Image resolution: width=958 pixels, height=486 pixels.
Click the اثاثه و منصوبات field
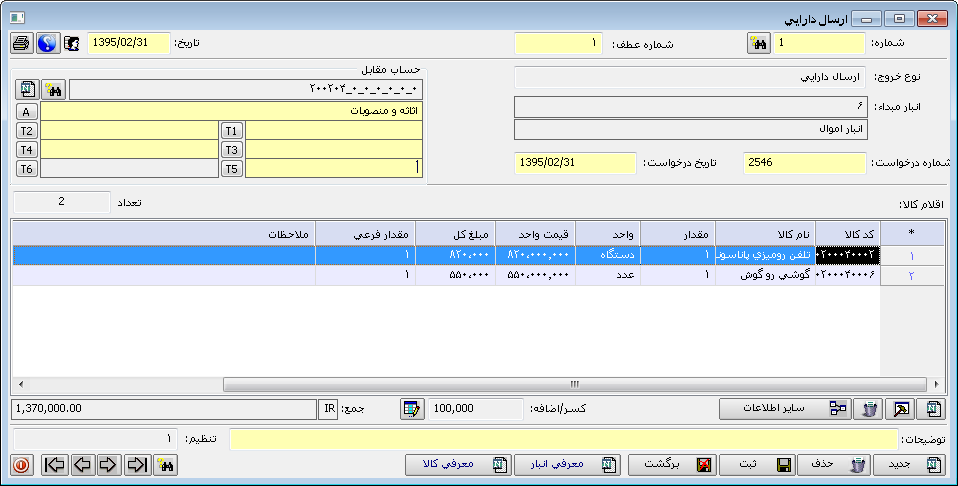coord(232,111)
